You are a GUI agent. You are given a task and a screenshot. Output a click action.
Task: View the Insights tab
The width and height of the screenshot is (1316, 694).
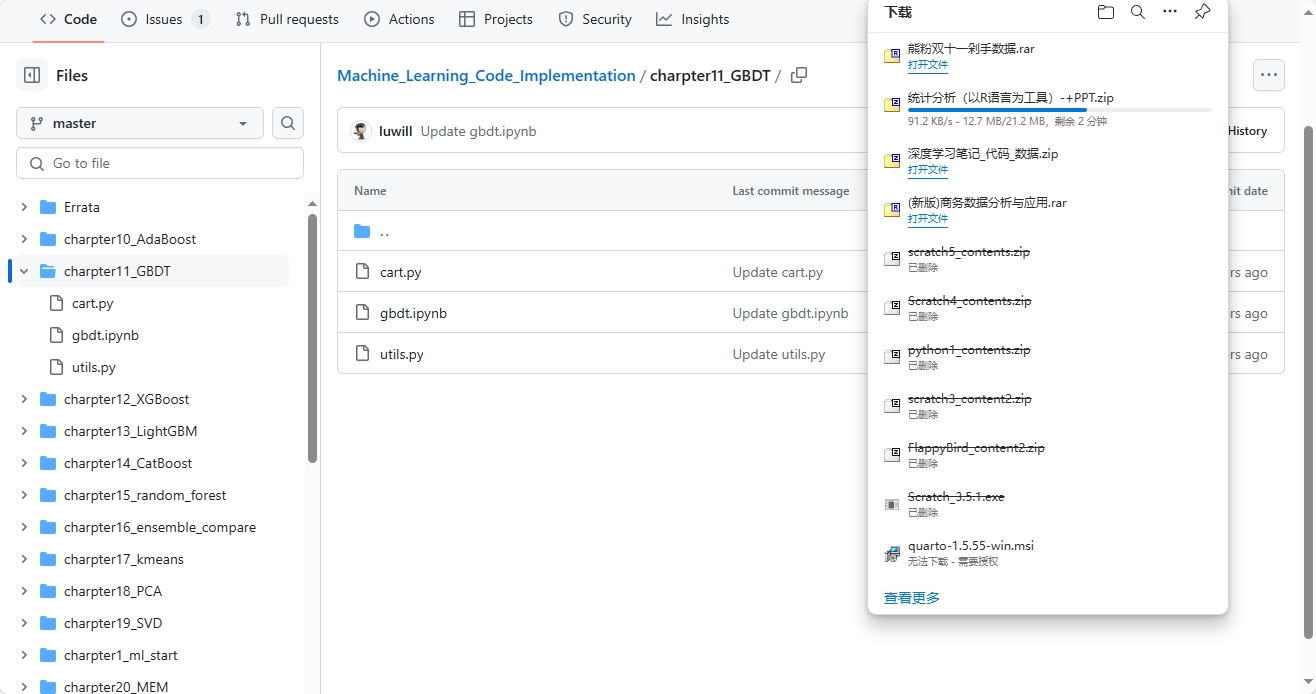click(692, 19)
